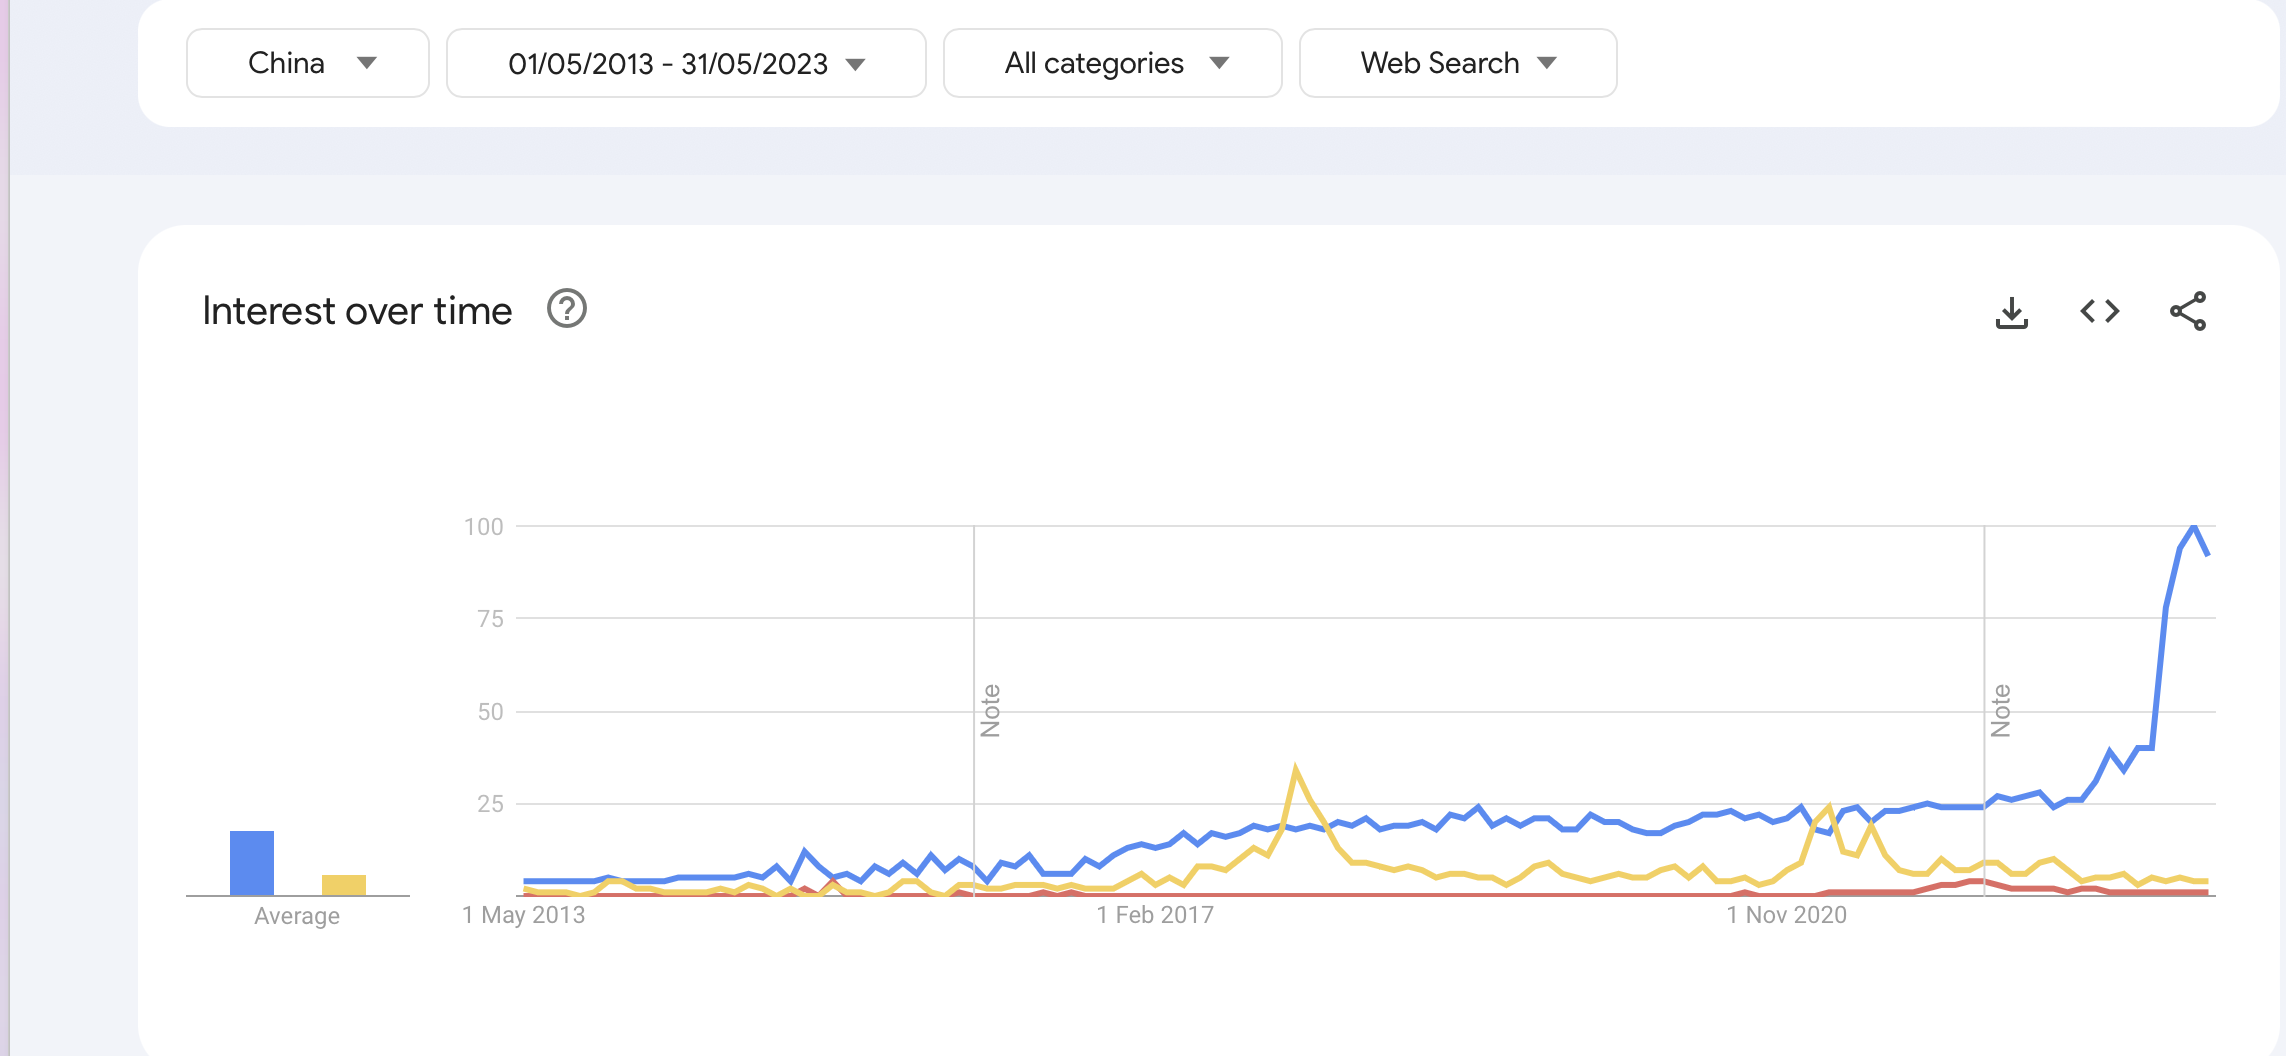The height and width of the screenshot is (1056, 2286).
Task: Click the yellow line's tallest spike
Action: pyautogui.click(x=1295, y=770)
